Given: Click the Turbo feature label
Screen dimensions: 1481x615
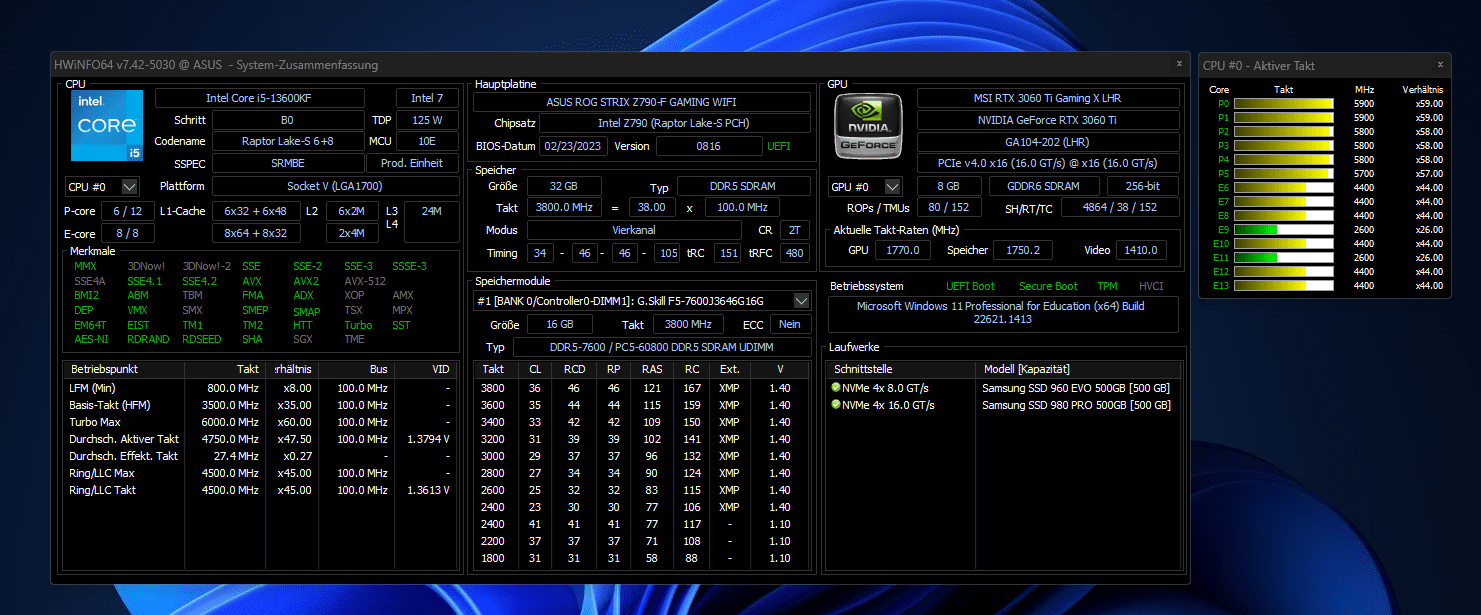Looking at the screenshot, I should point(358,325).
